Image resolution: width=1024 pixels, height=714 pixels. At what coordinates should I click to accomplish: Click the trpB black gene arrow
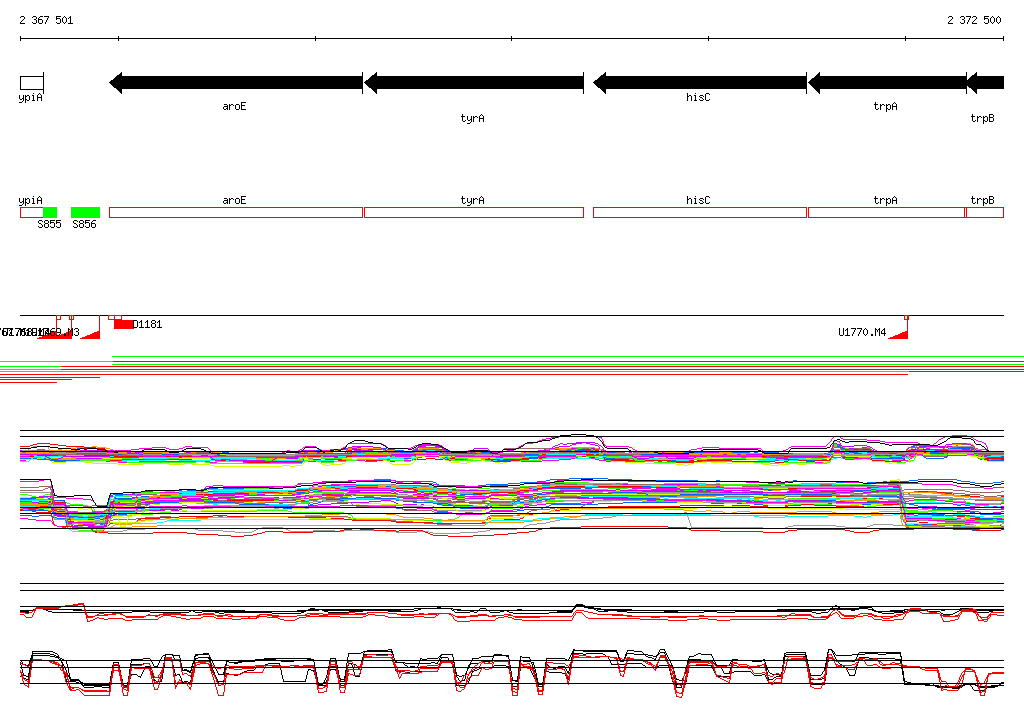[x=985, y=83]
